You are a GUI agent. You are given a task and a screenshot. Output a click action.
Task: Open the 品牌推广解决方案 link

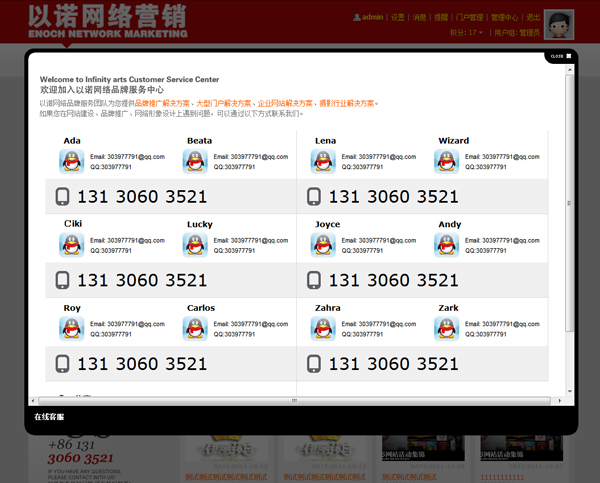[162, 103]
